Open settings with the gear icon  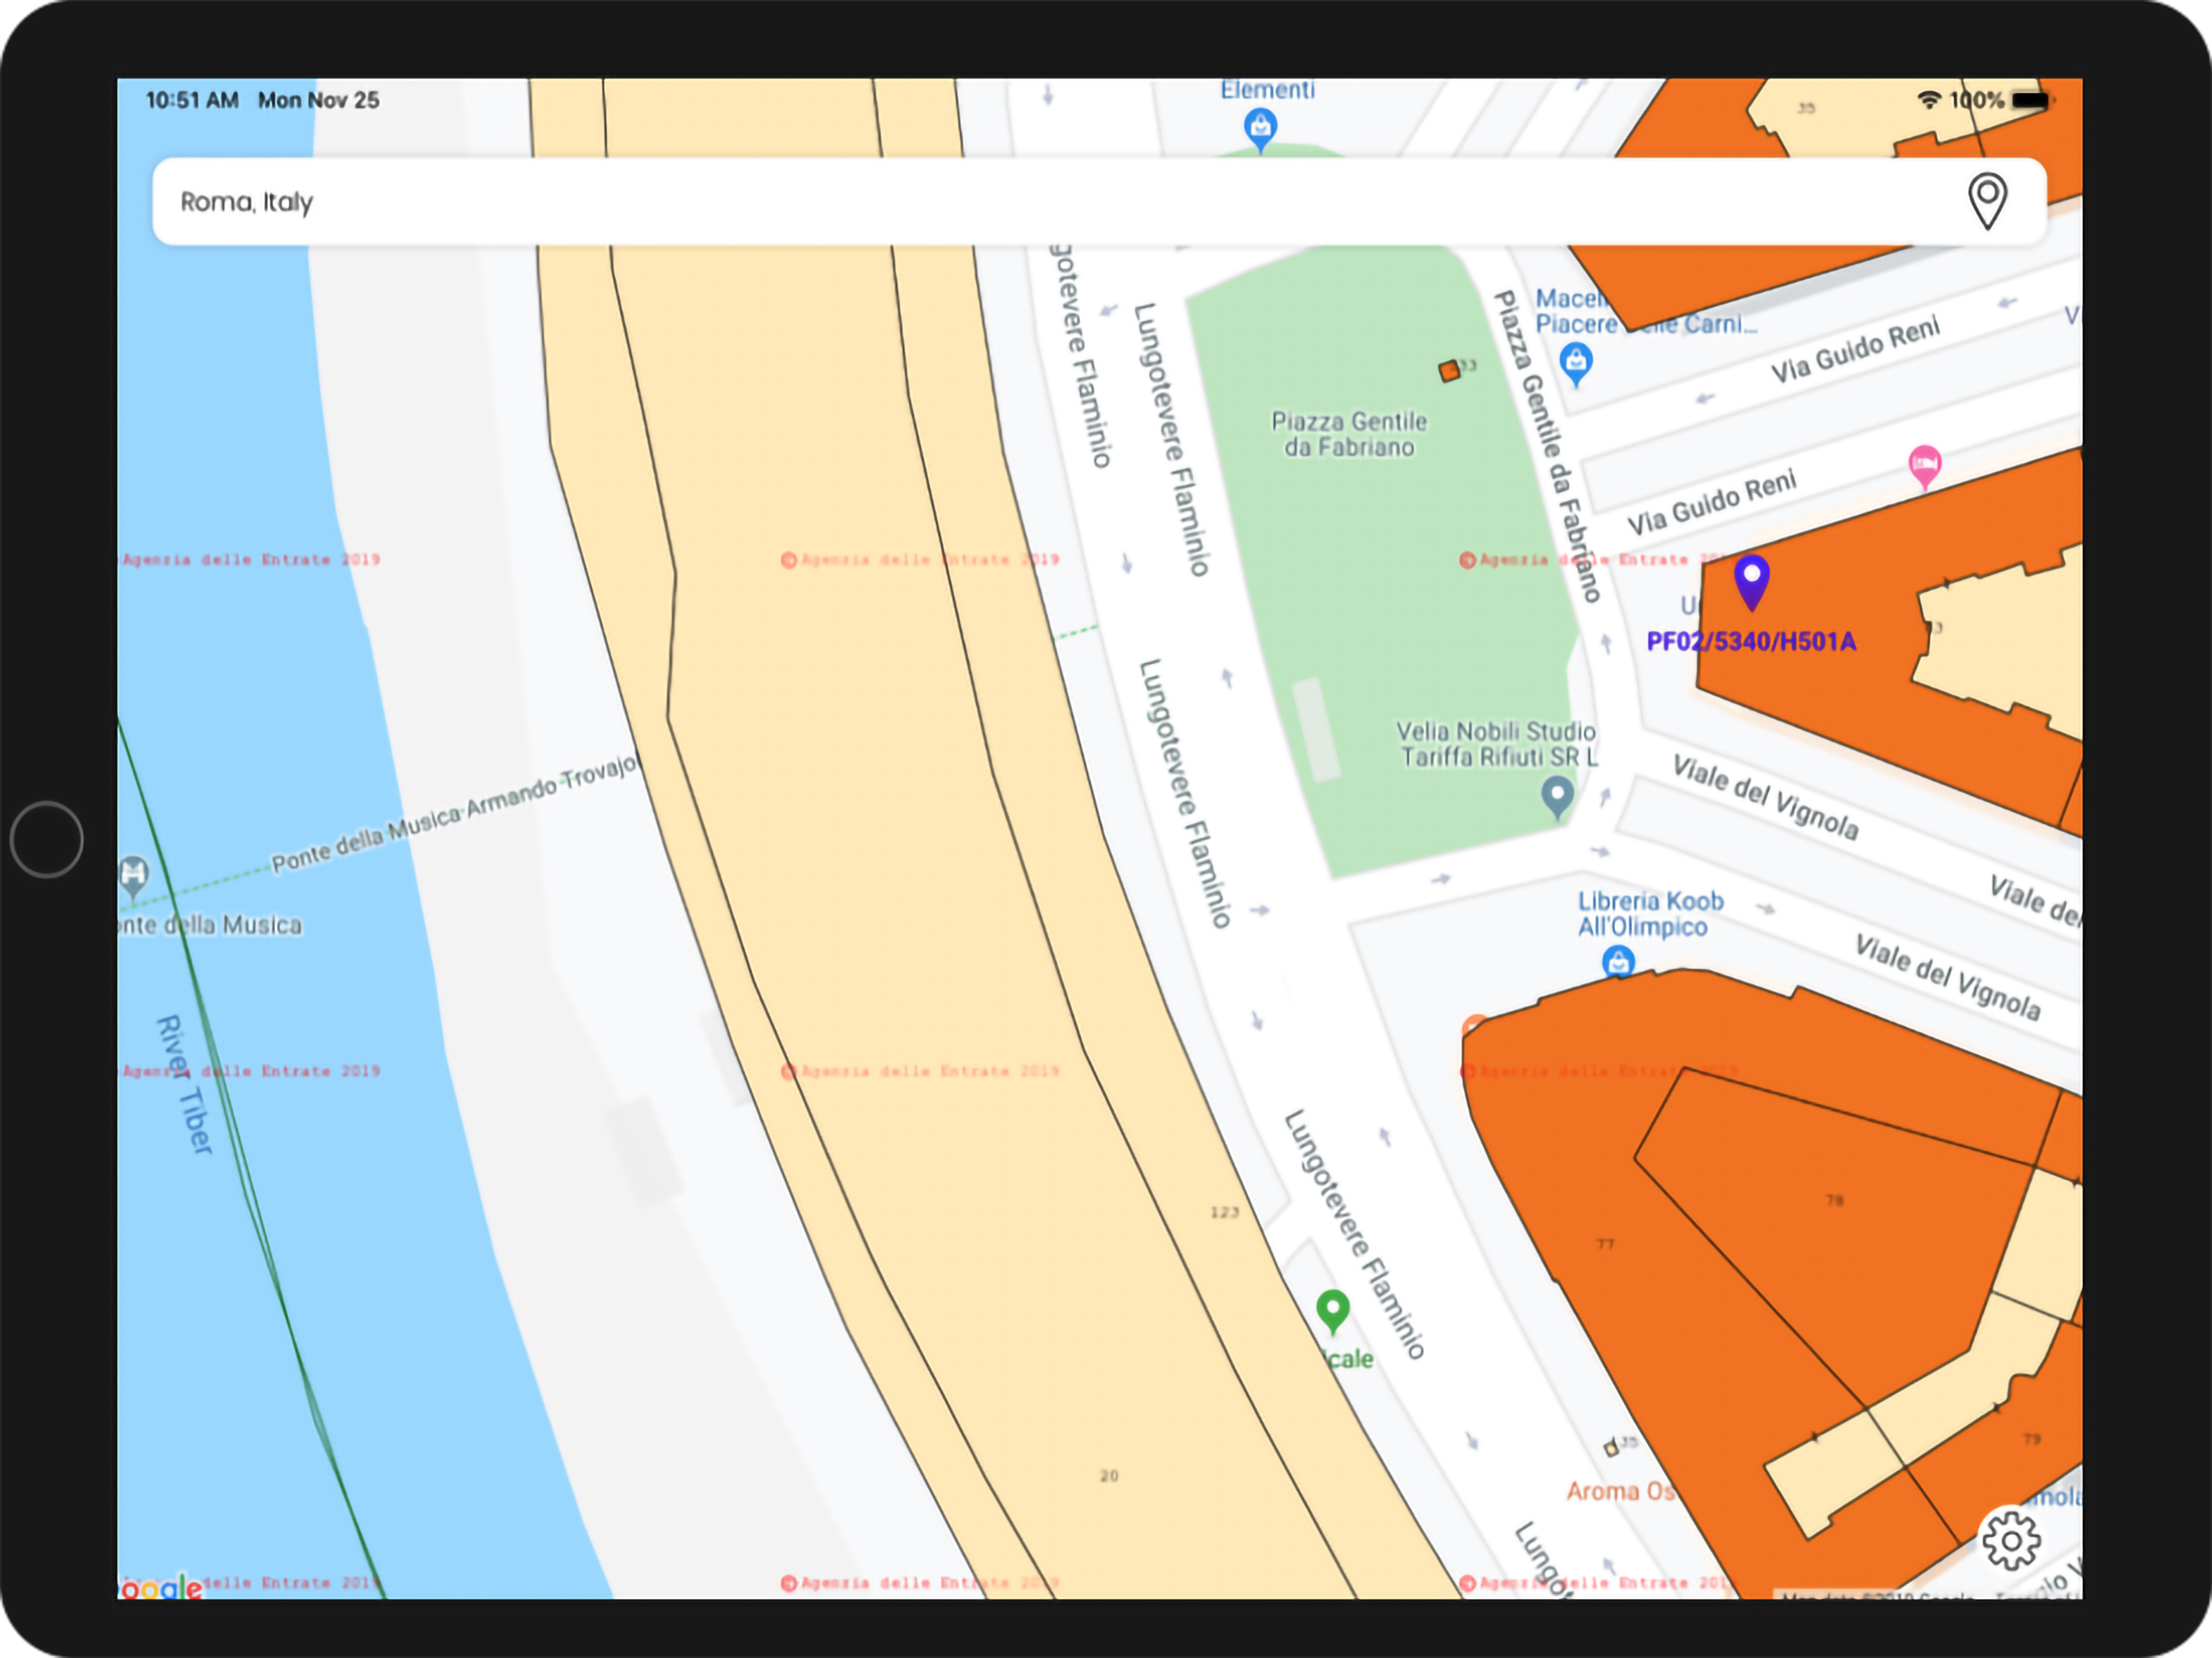(x=2011, y=1540)
